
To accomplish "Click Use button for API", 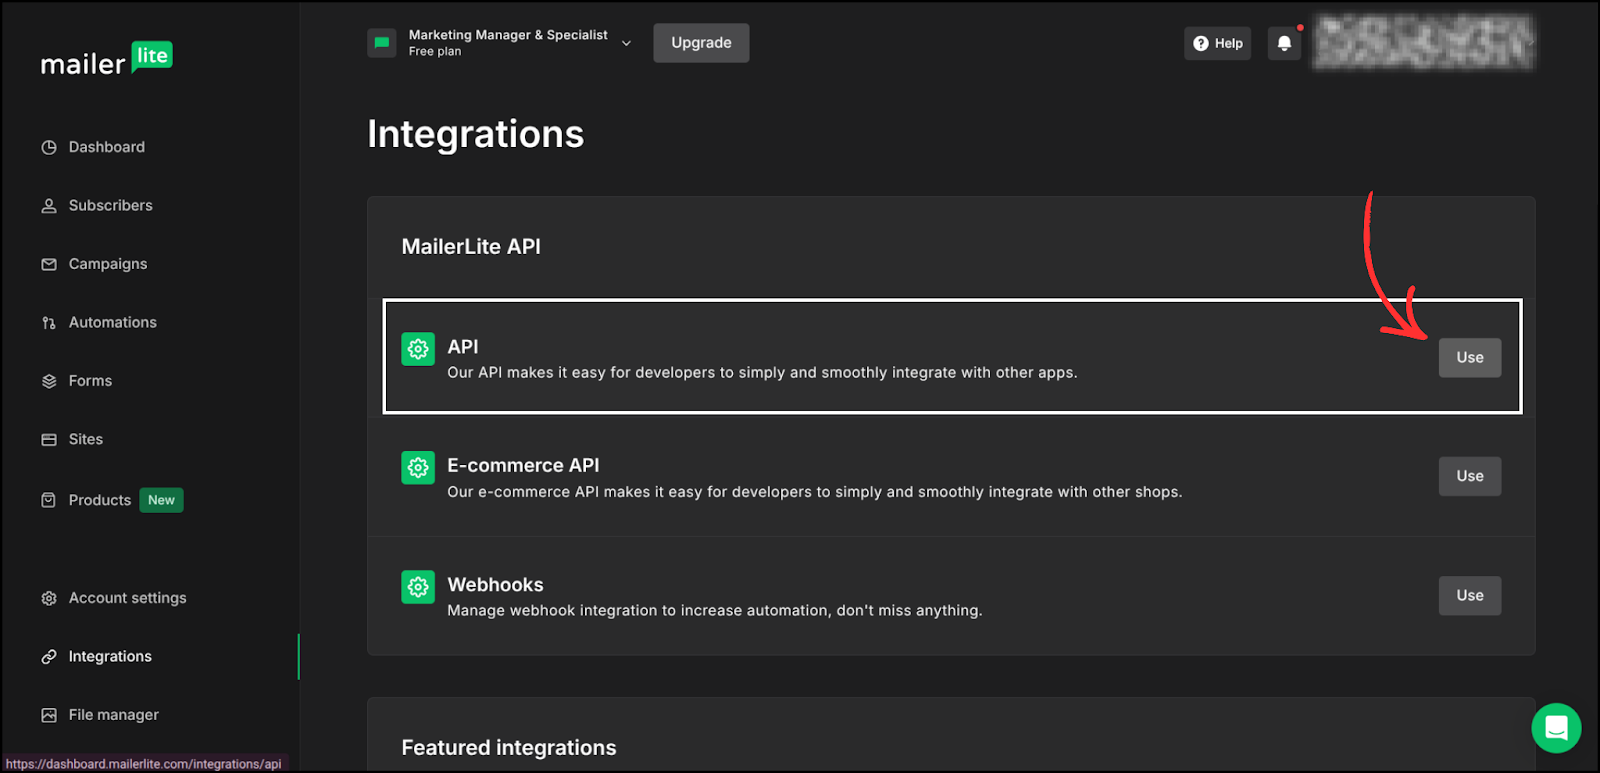I will coord(1470,358).
